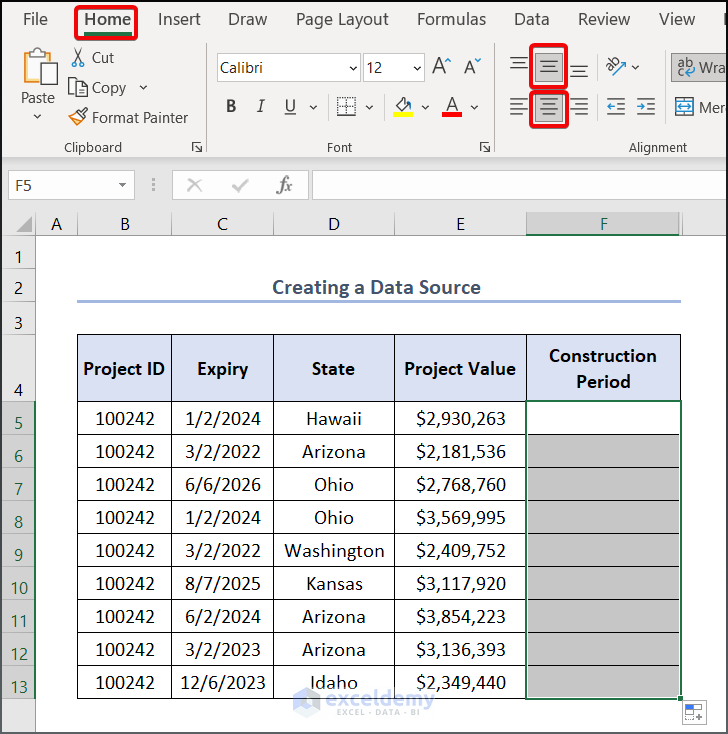
Task: Expand Orientation dropdown arrow
Action: [x=635, y=67]
